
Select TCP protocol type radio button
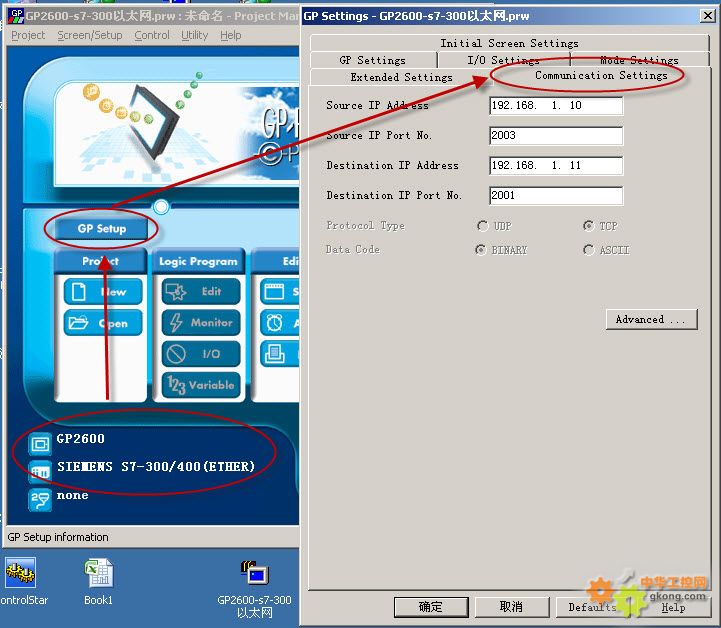coord(588,226)
